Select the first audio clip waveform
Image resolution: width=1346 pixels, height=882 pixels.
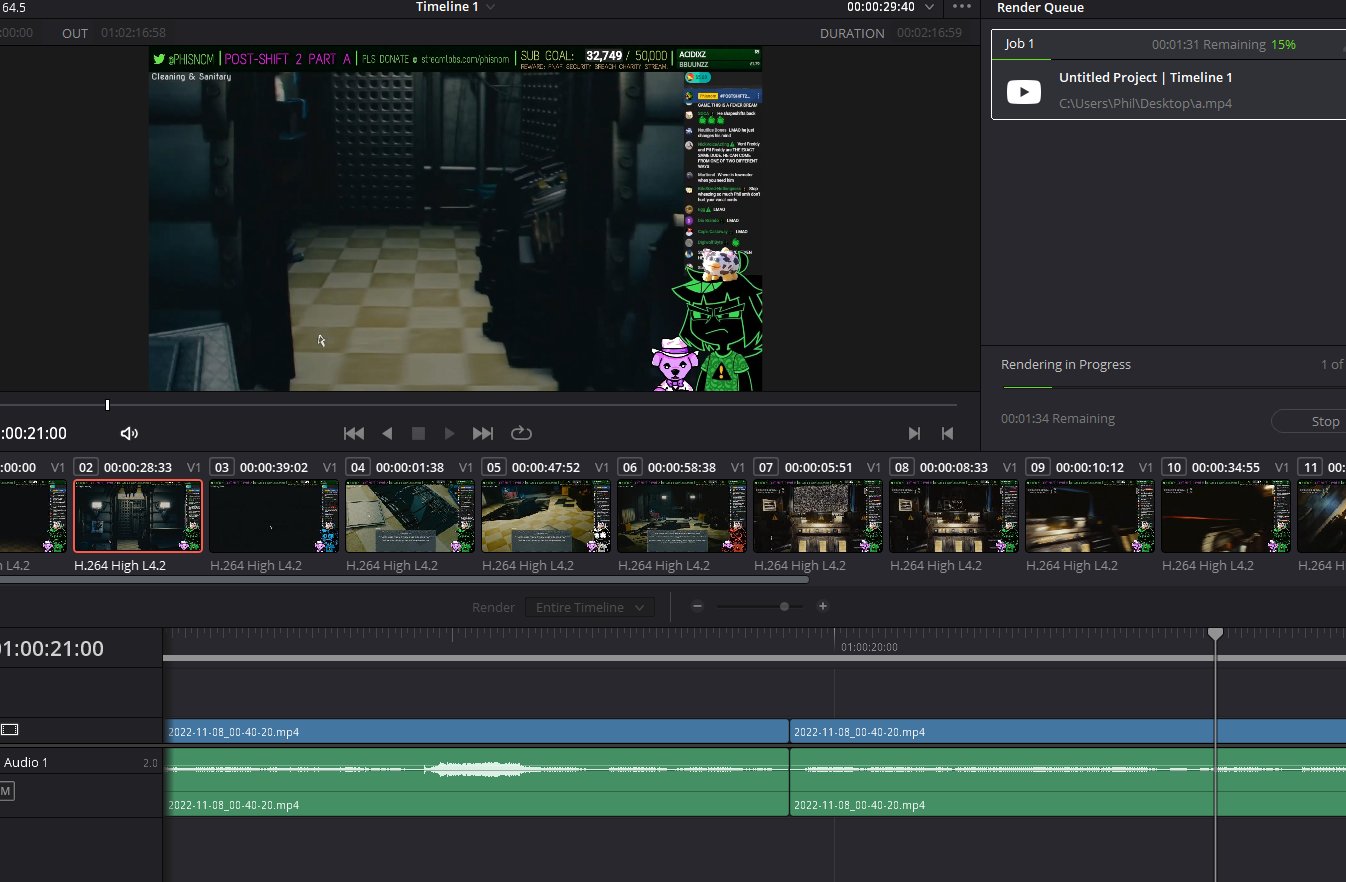tap(476, 769)
